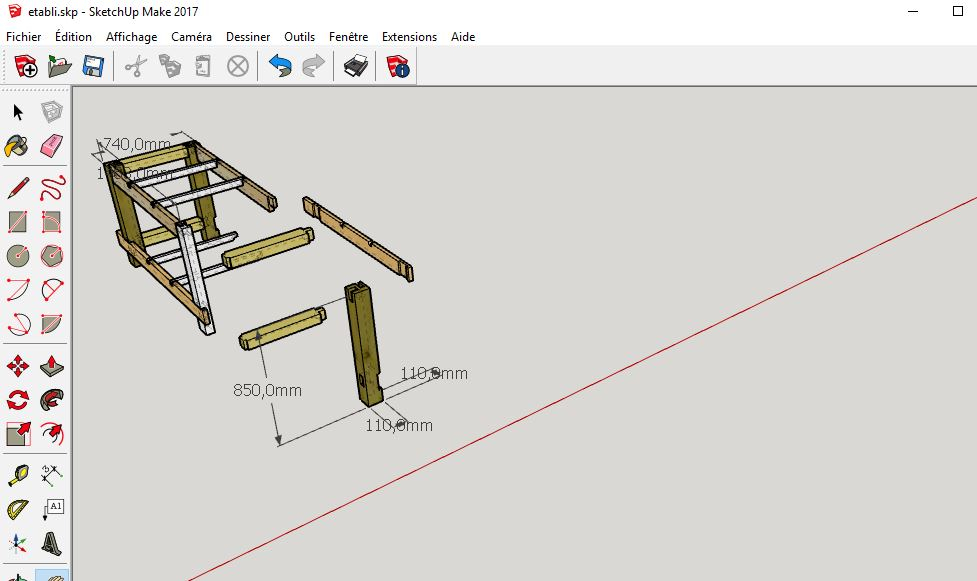This screenshot has width=977, height=581.
Task: Open the Fichier menu
Action: pyautogui.click(x=24, y=37)
